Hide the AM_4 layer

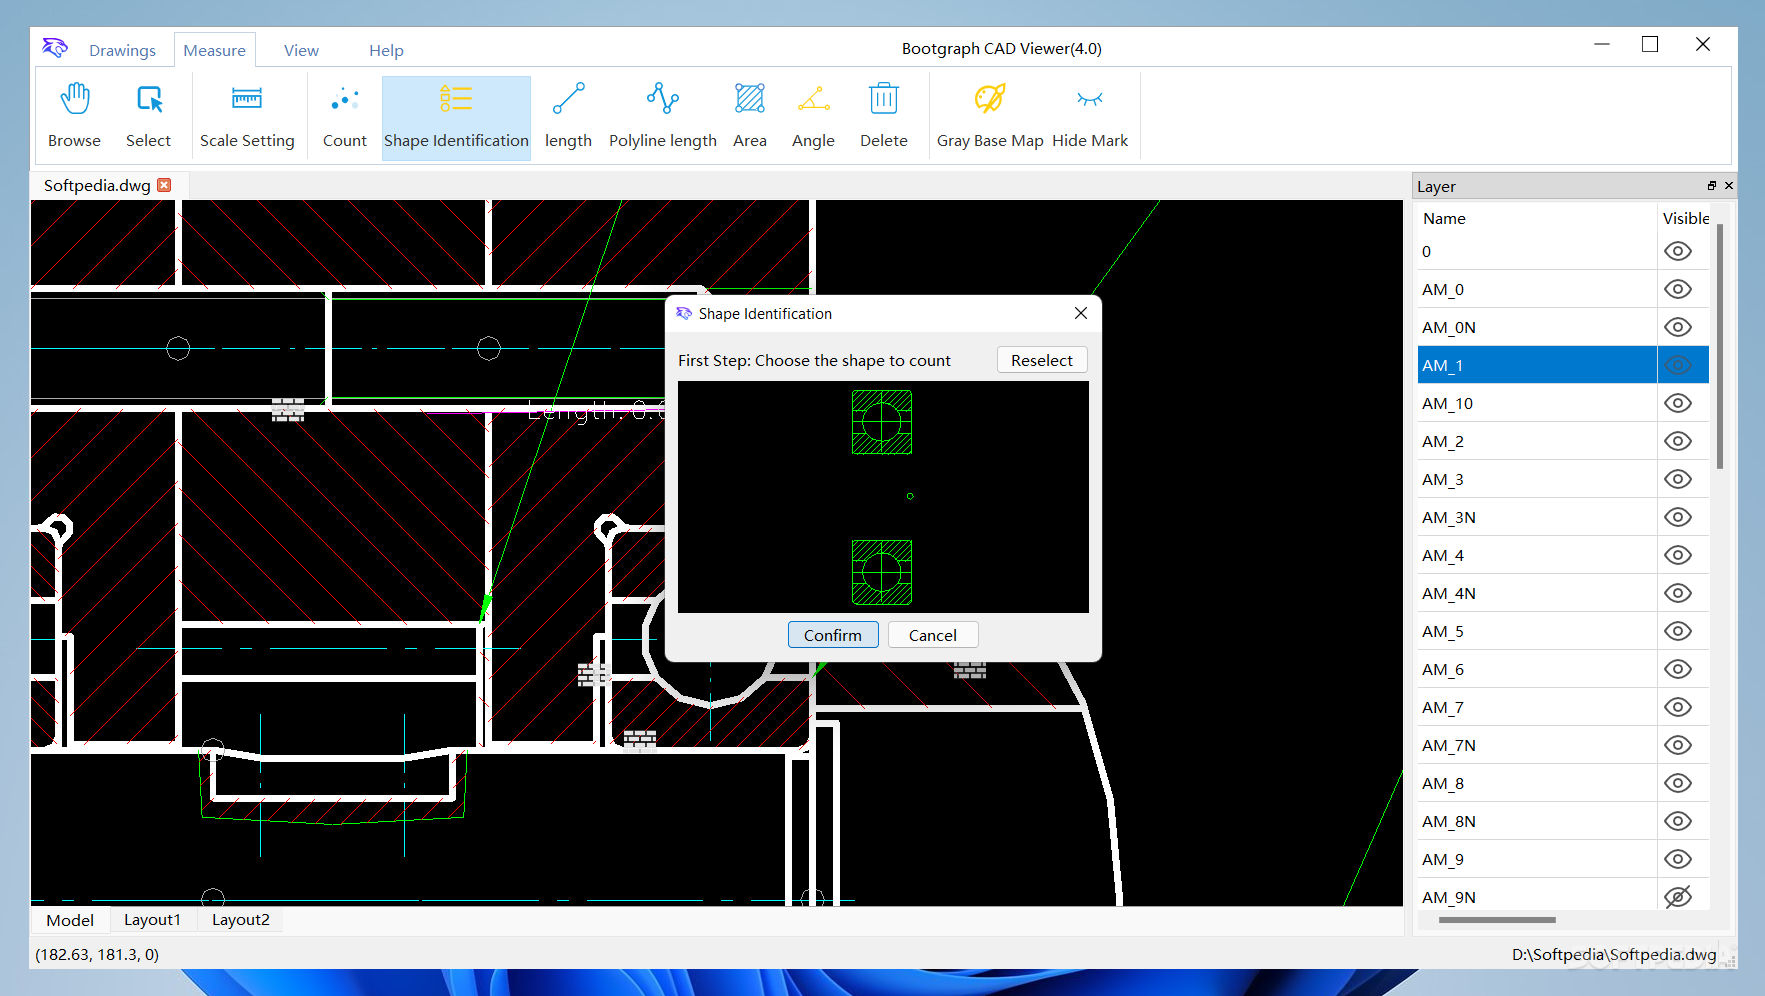click(1678, 555)
